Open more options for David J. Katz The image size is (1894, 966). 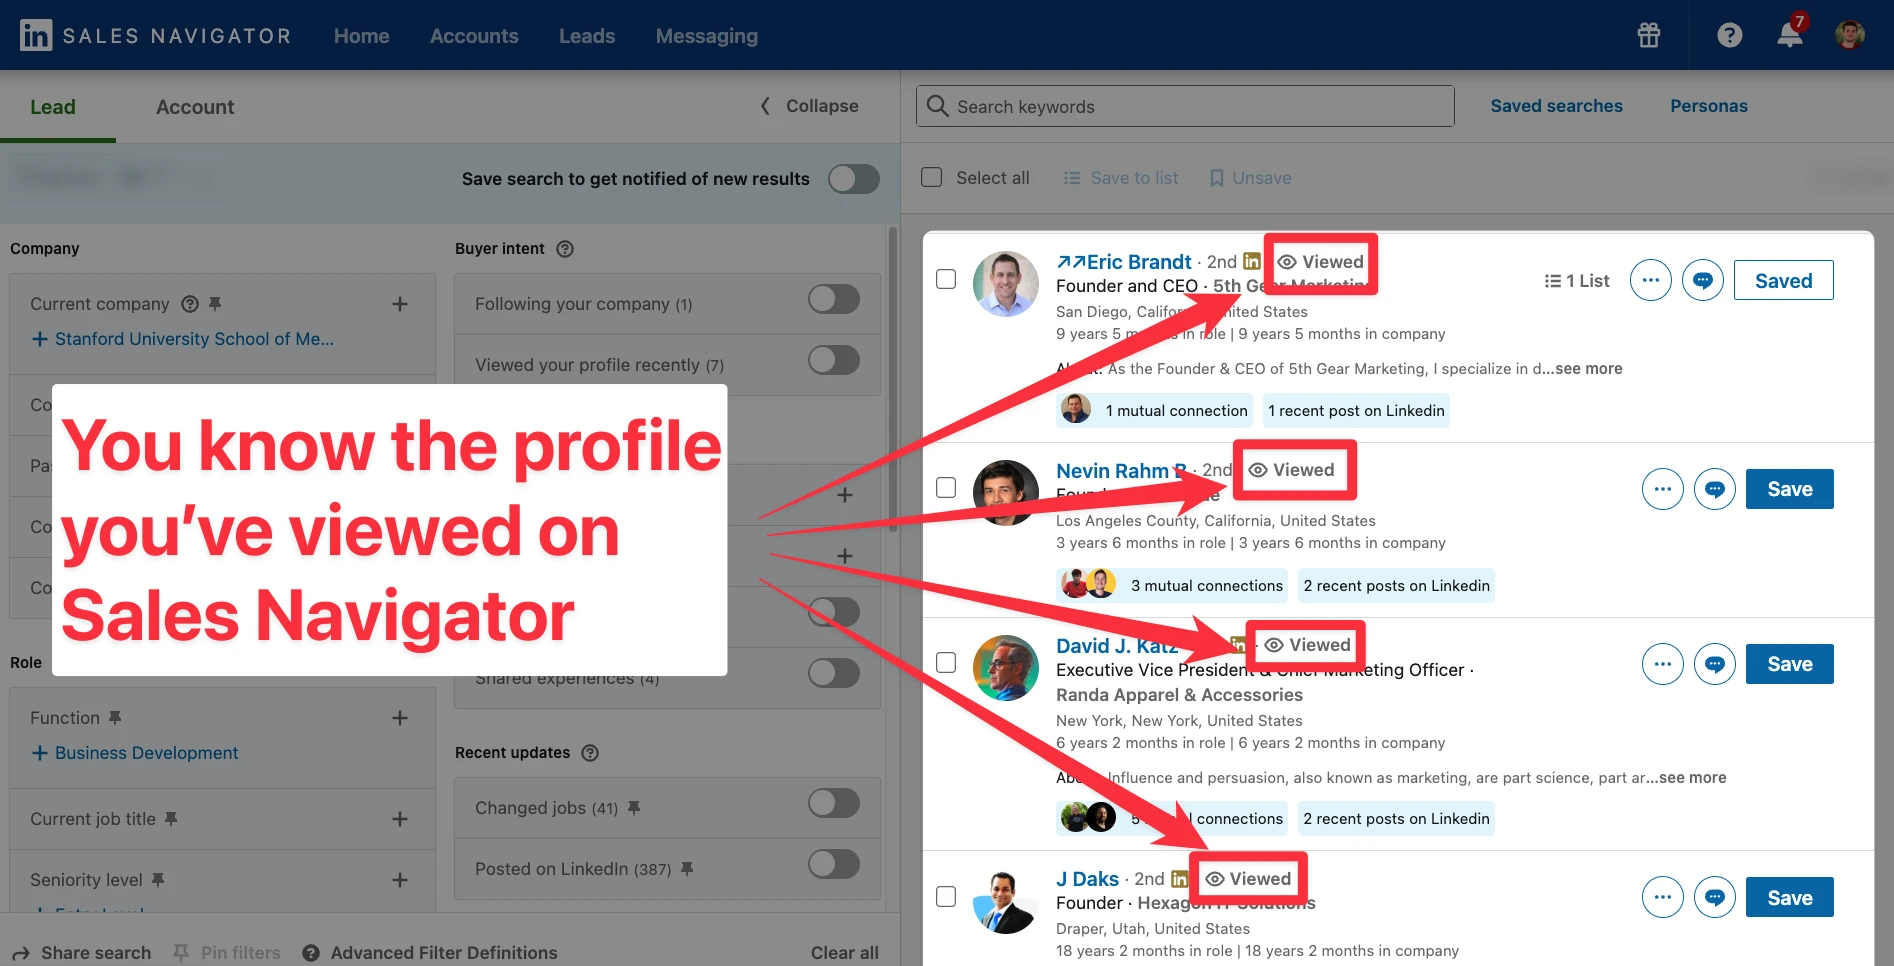click(x=1663, y=664)
